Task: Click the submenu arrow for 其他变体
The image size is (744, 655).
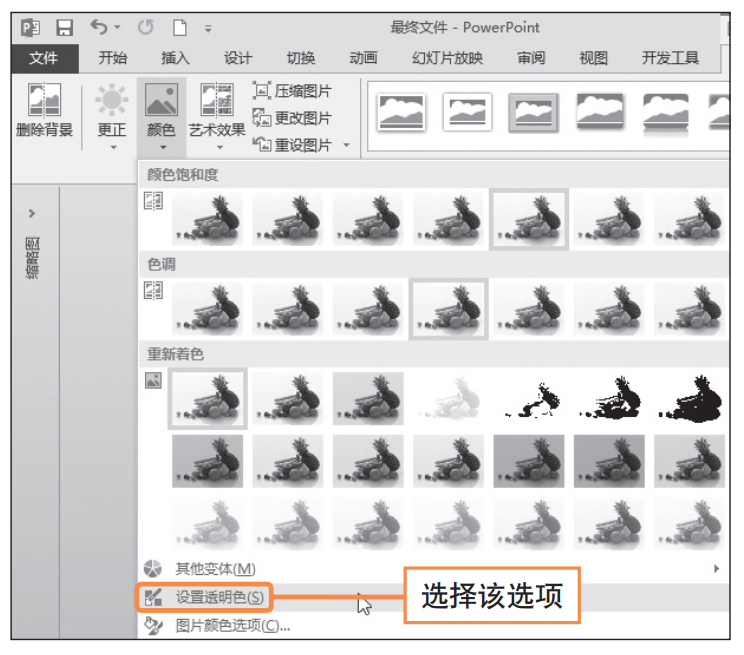Action: coord(716,568)
